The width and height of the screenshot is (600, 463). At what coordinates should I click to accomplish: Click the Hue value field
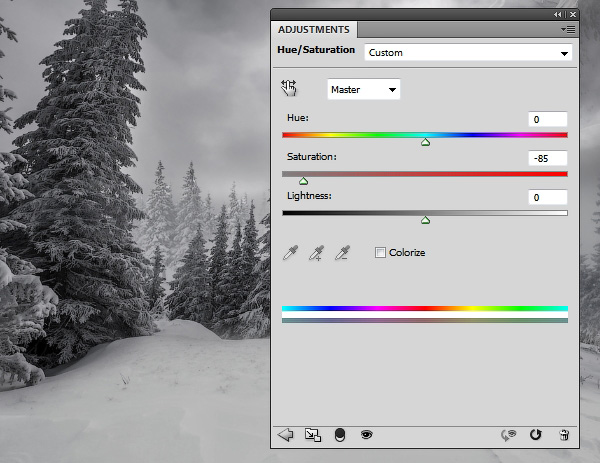[548, 119]
